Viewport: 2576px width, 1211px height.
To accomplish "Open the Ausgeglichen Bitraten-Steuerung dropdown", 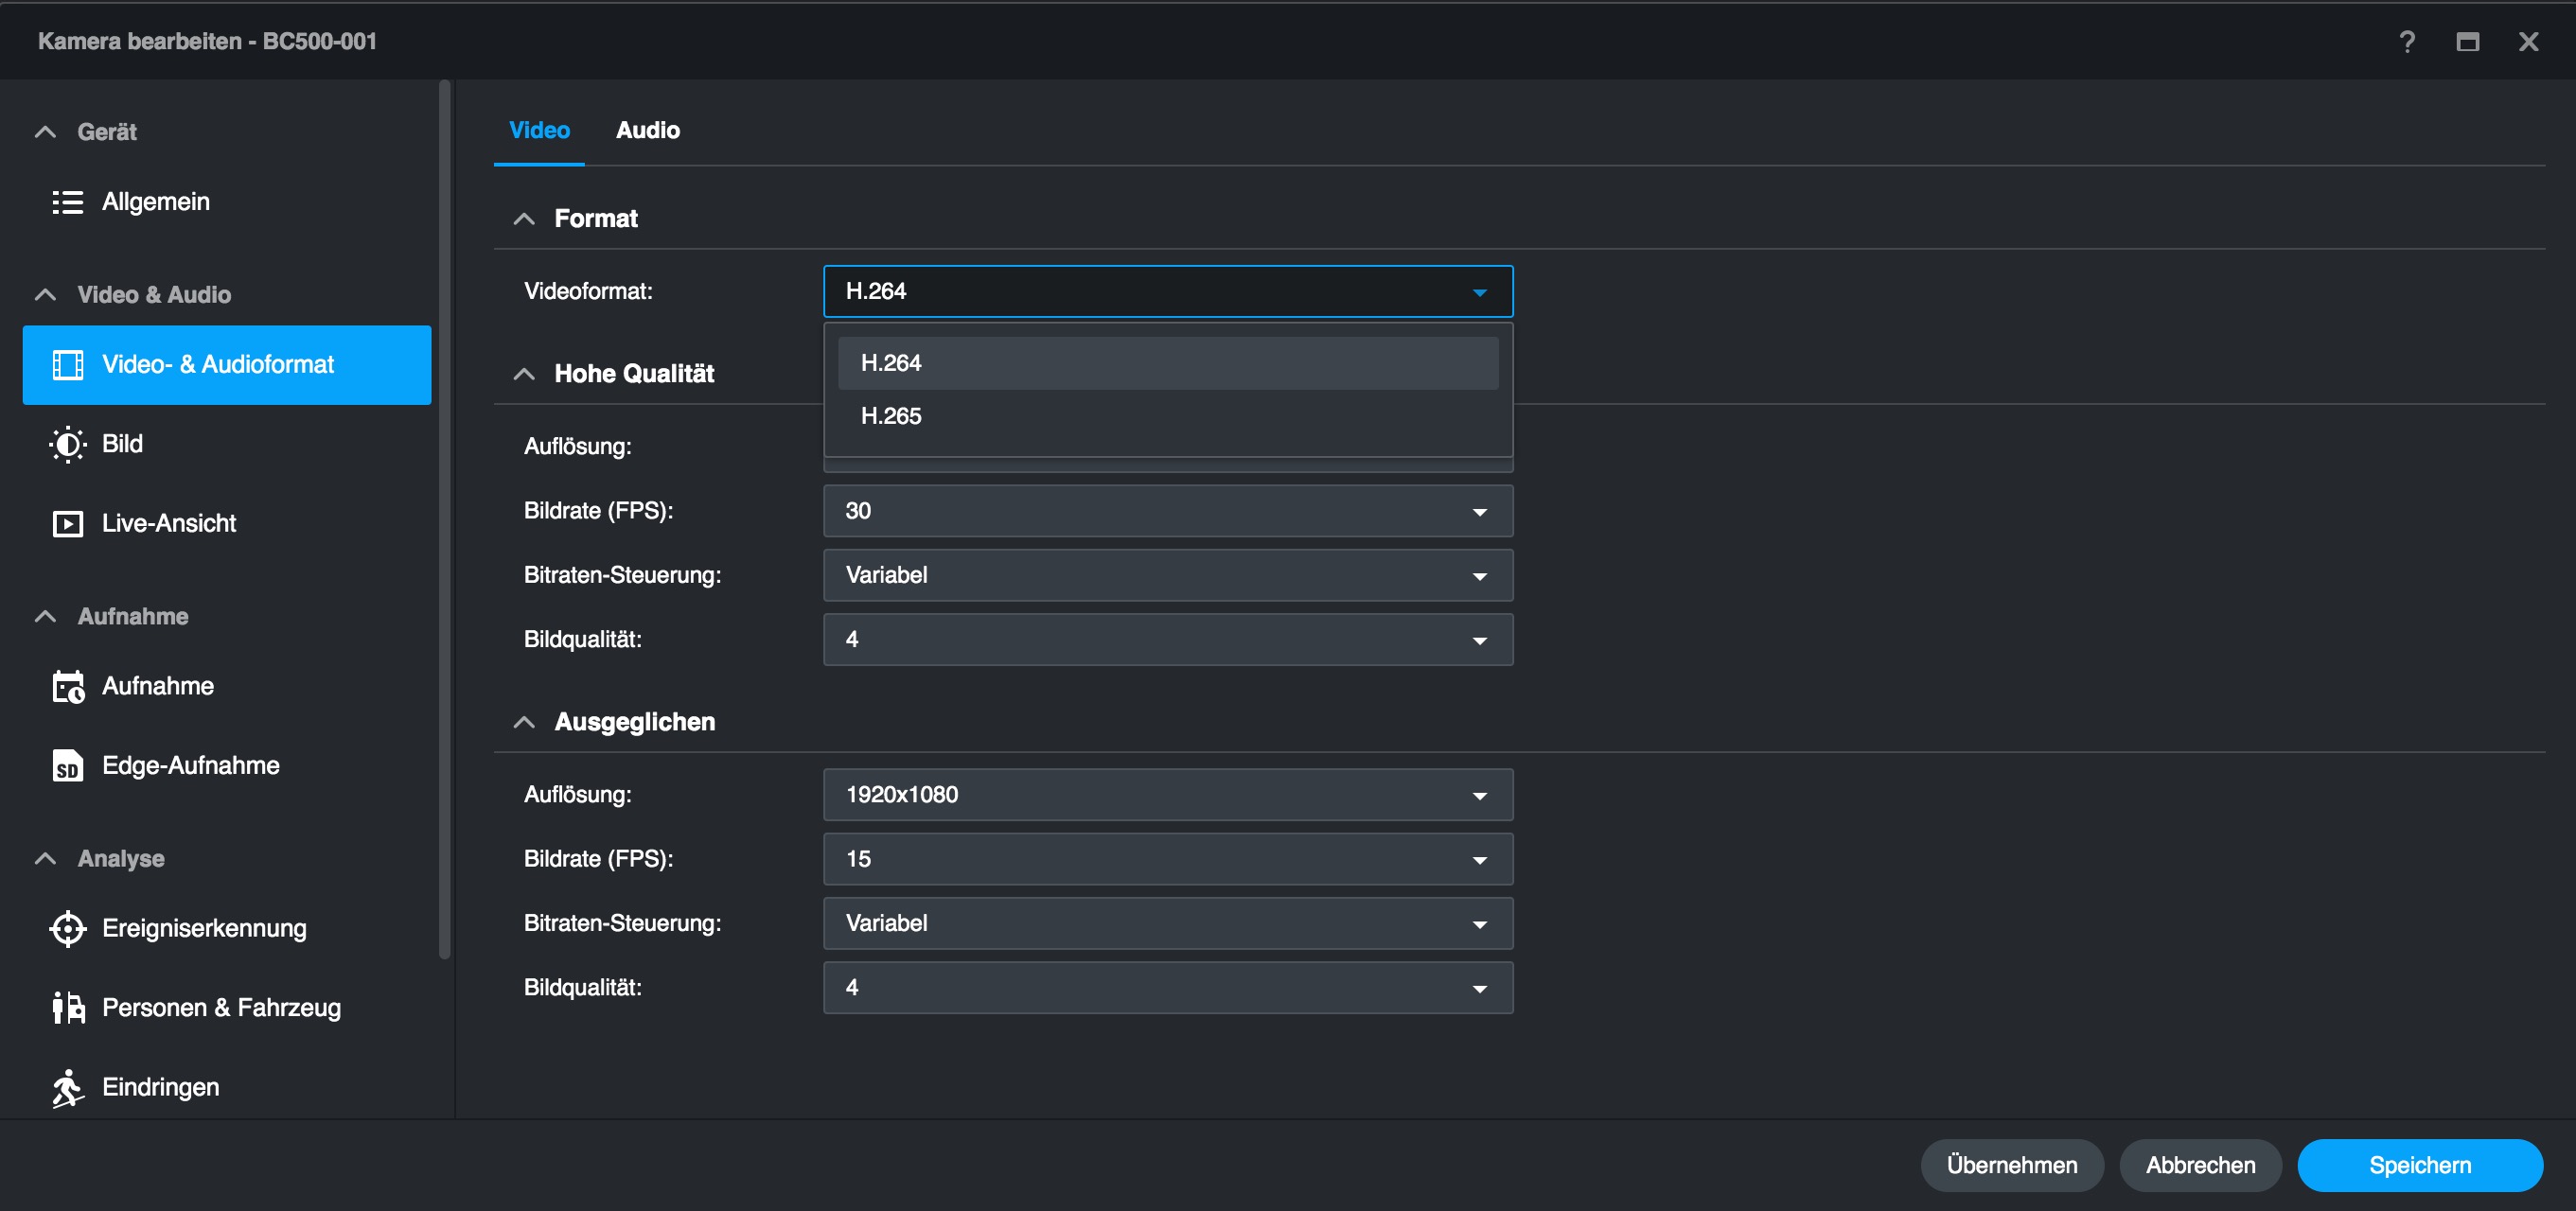I will point(1166,923).
